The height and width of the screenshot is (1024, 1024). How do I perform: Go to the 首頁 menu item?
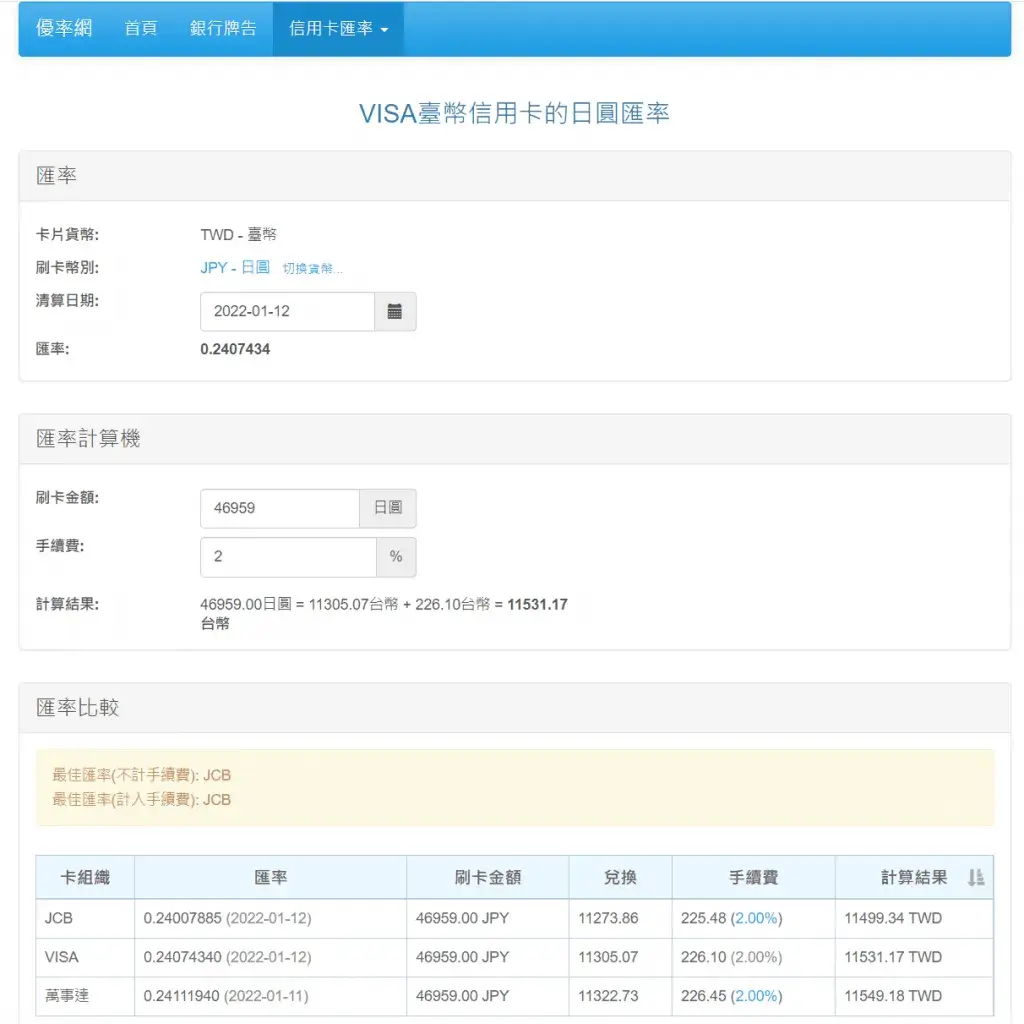coord(141,28)
